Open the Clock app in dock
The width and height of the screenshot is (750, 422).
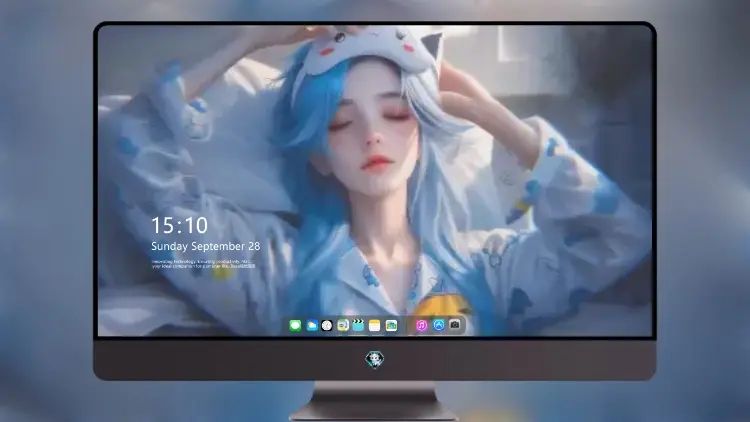(x=327, y=326)
